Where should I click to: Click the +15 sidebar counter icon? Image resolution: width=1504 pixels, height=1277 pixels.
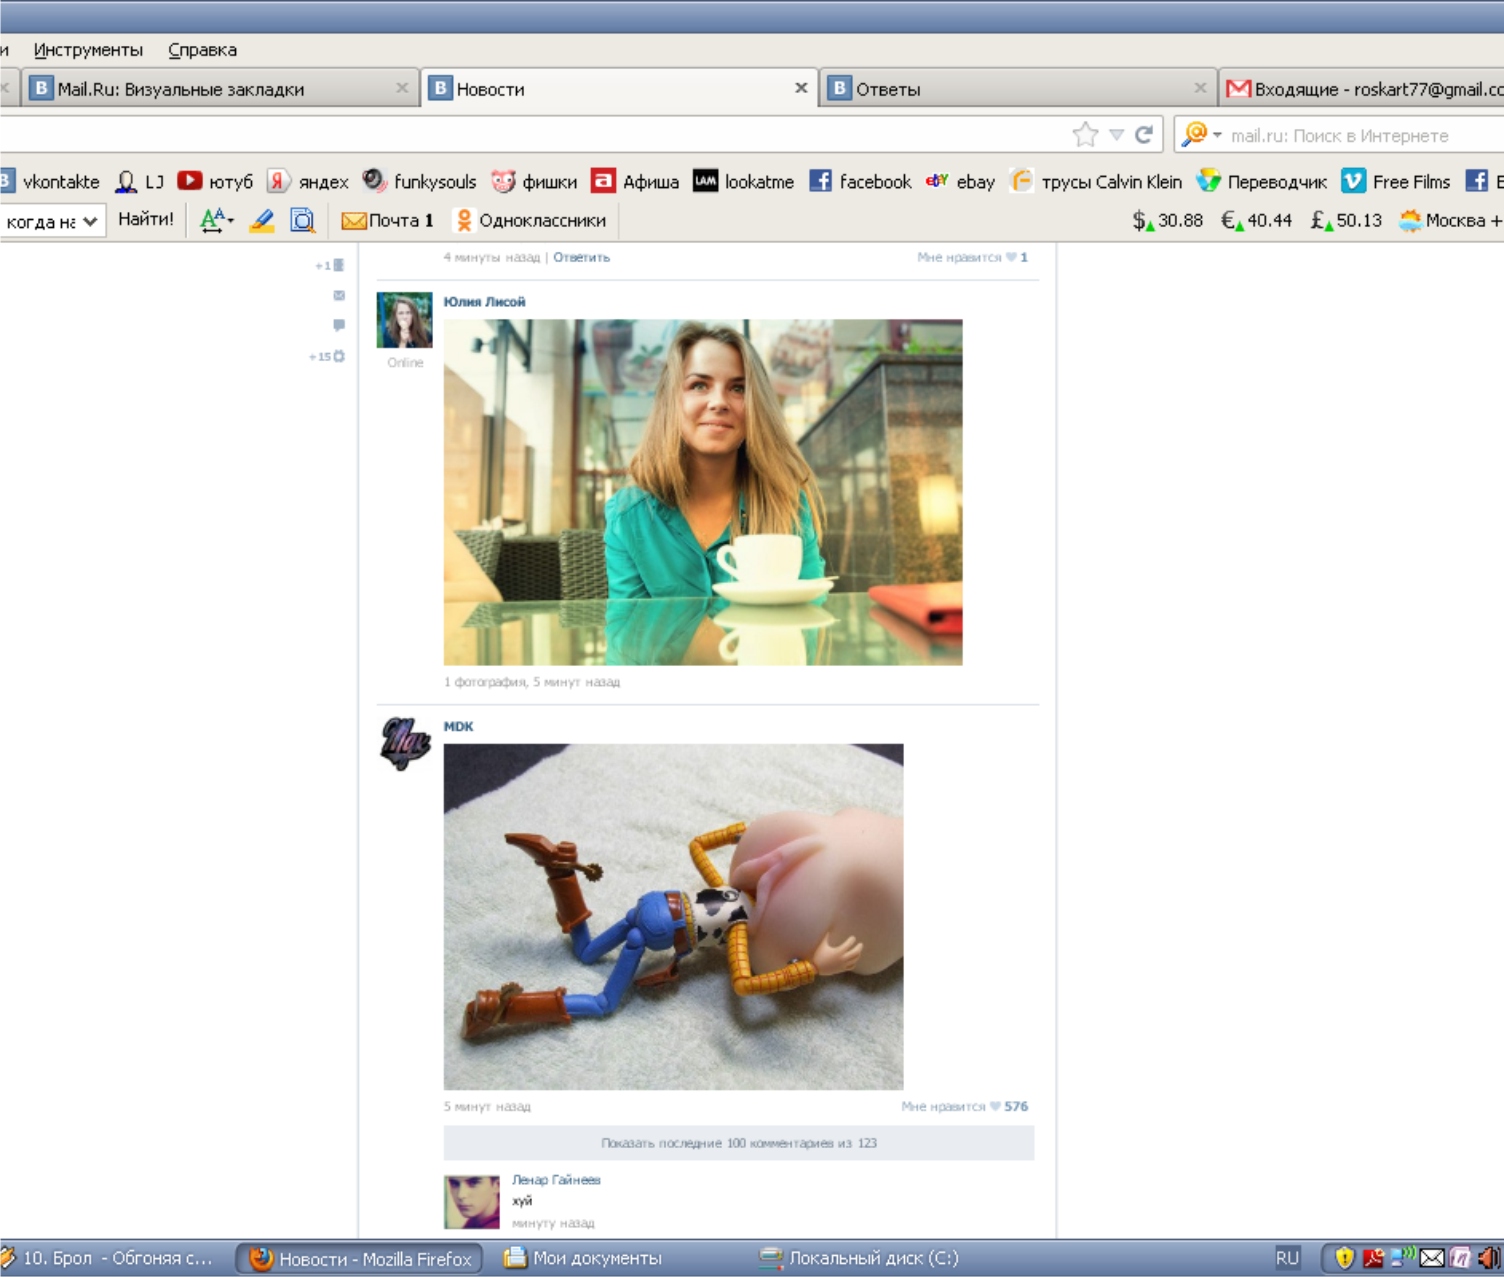328,356
